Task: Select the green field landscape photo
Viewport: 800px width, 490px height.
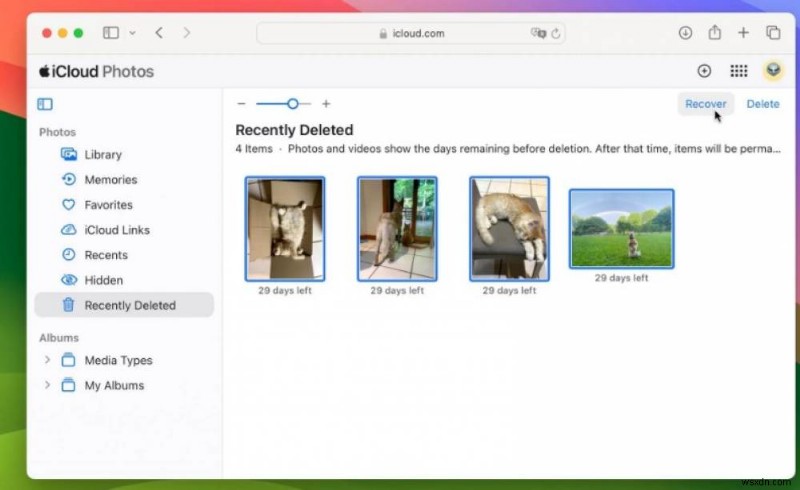Action: coord(621,229)
